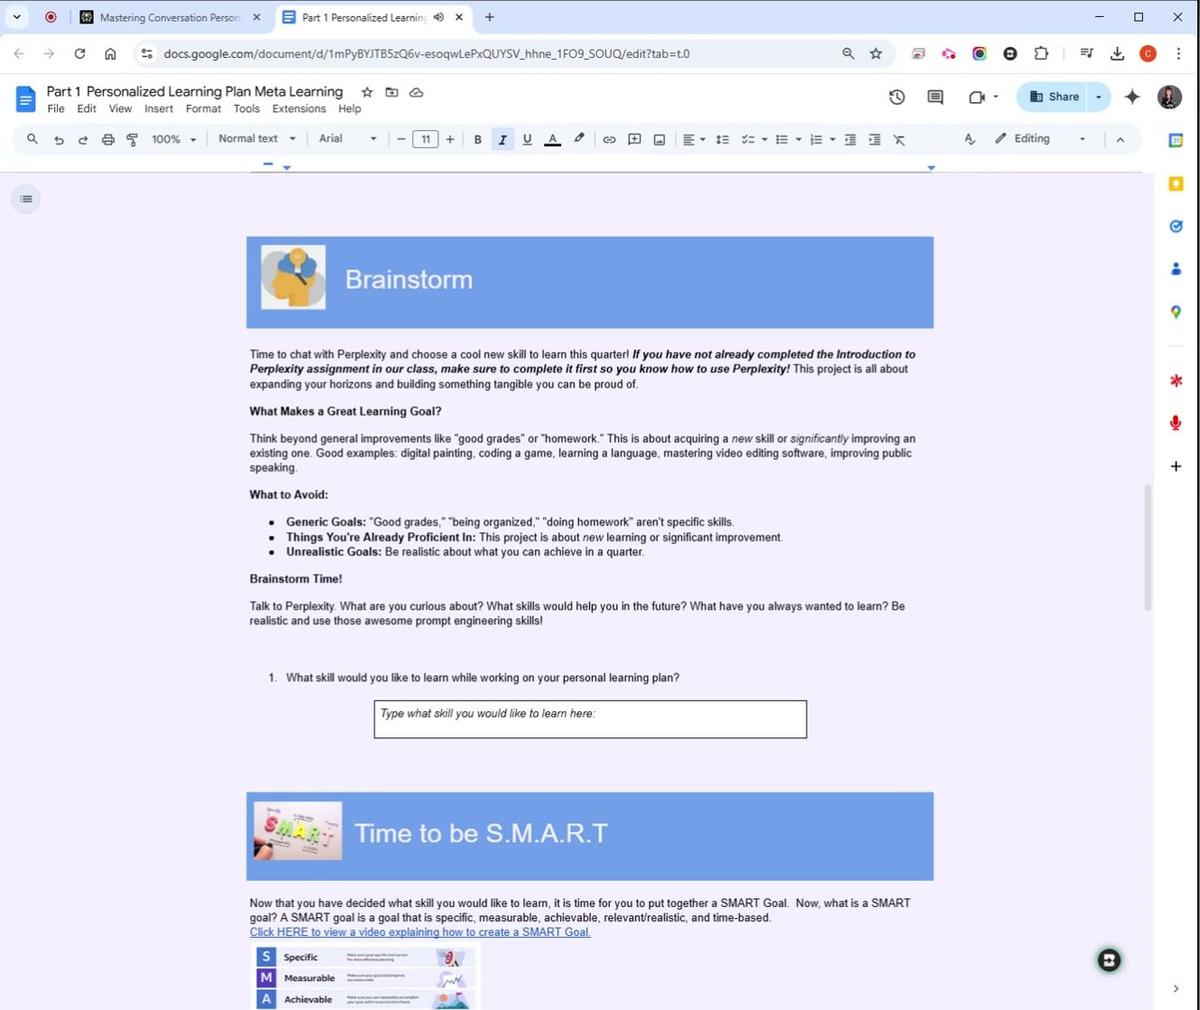The width and height of the screenshot is (1200, 1010).
Task: Click the Print icon in toolbar
Action: click(x=108, y=140)
